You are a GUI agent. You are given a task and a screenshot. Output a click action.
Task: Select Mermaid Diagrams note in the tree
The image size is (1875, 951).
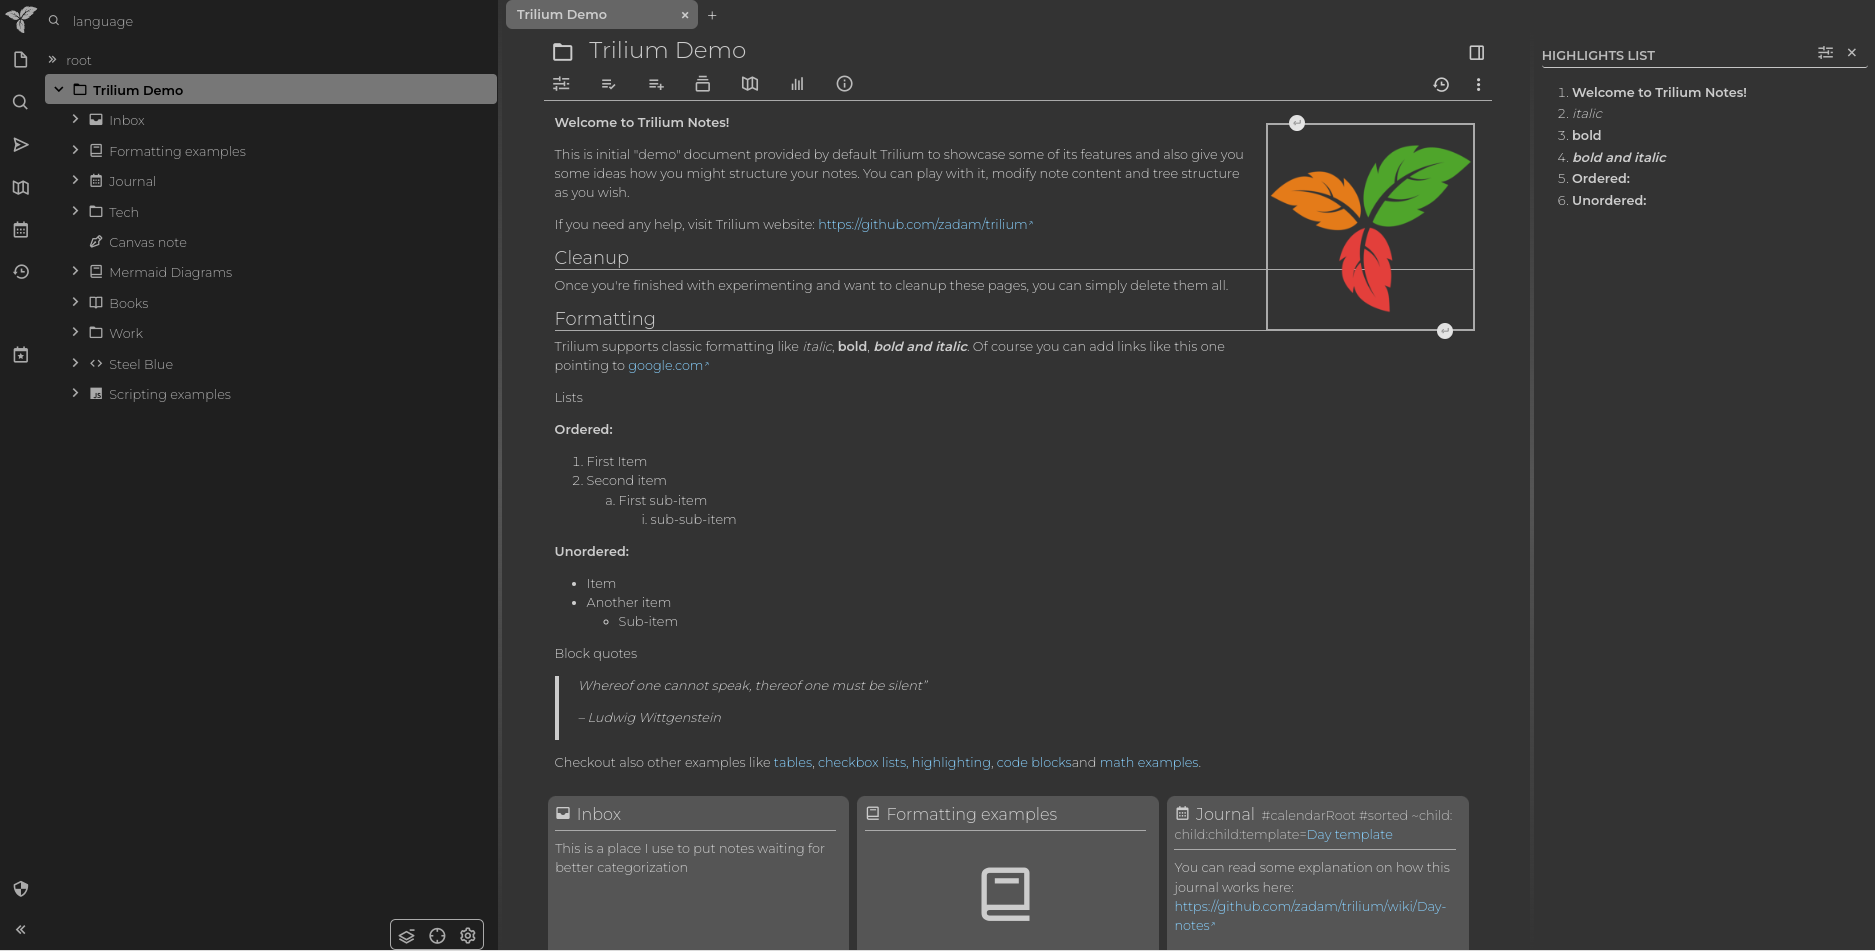point(170,272)
